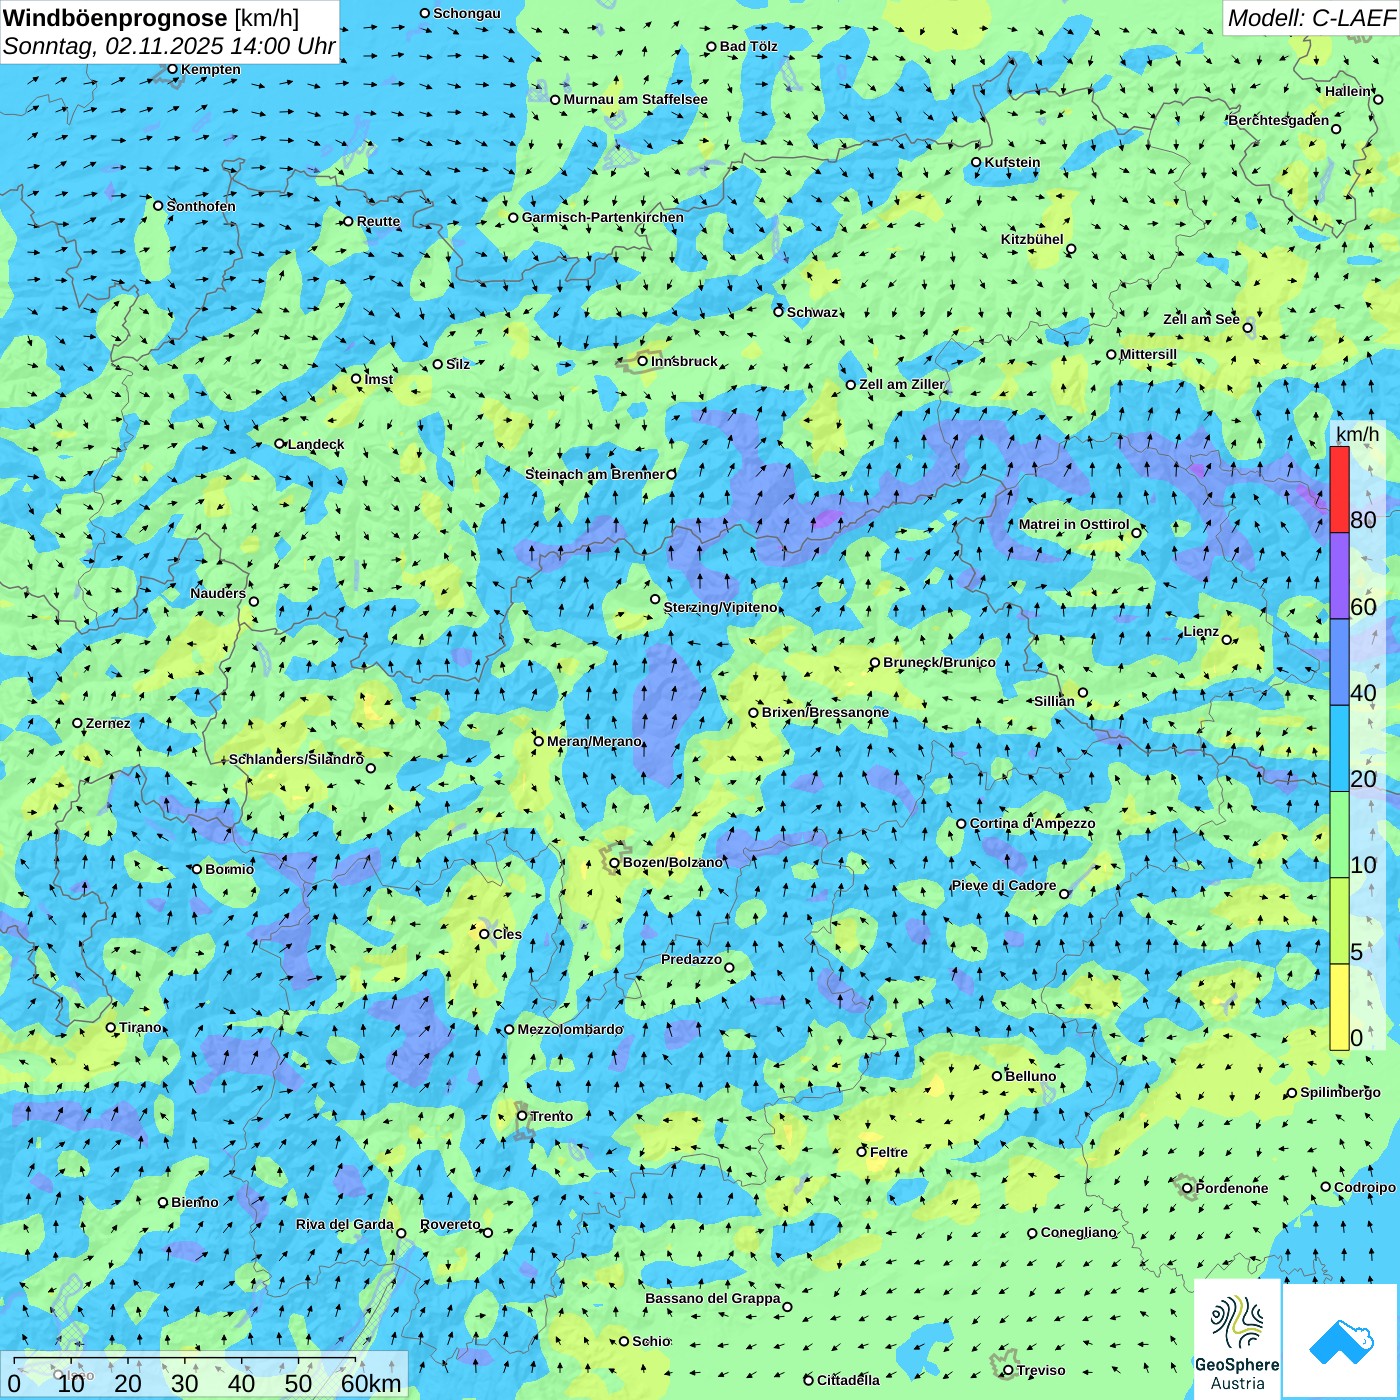Click the blue cloud logo icon
This screenshot has width=1400, height=1400.
1341,1342
